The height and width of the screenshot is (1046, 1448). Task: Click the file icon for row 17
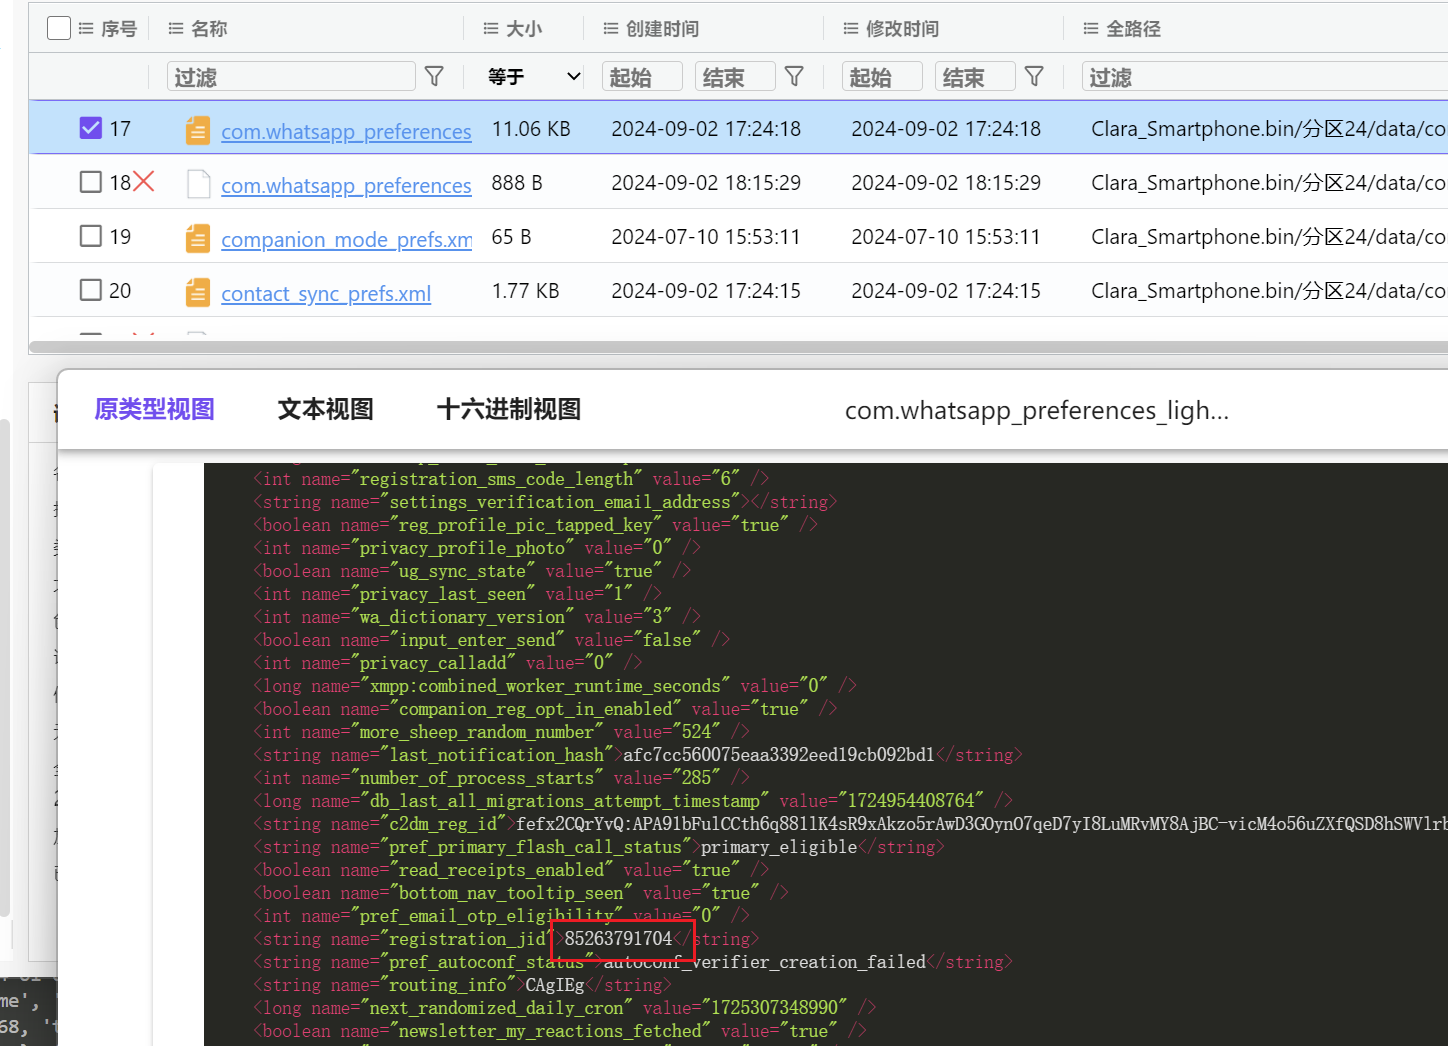pyautogui.click(x=198, y=130)
